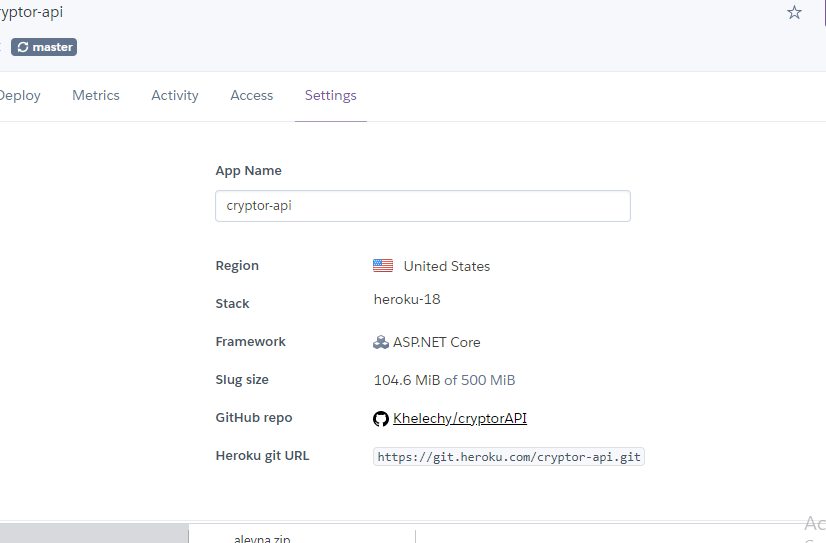Open the Deploy tab
This screenshot has width=826, height=543.
click(20, 96)
